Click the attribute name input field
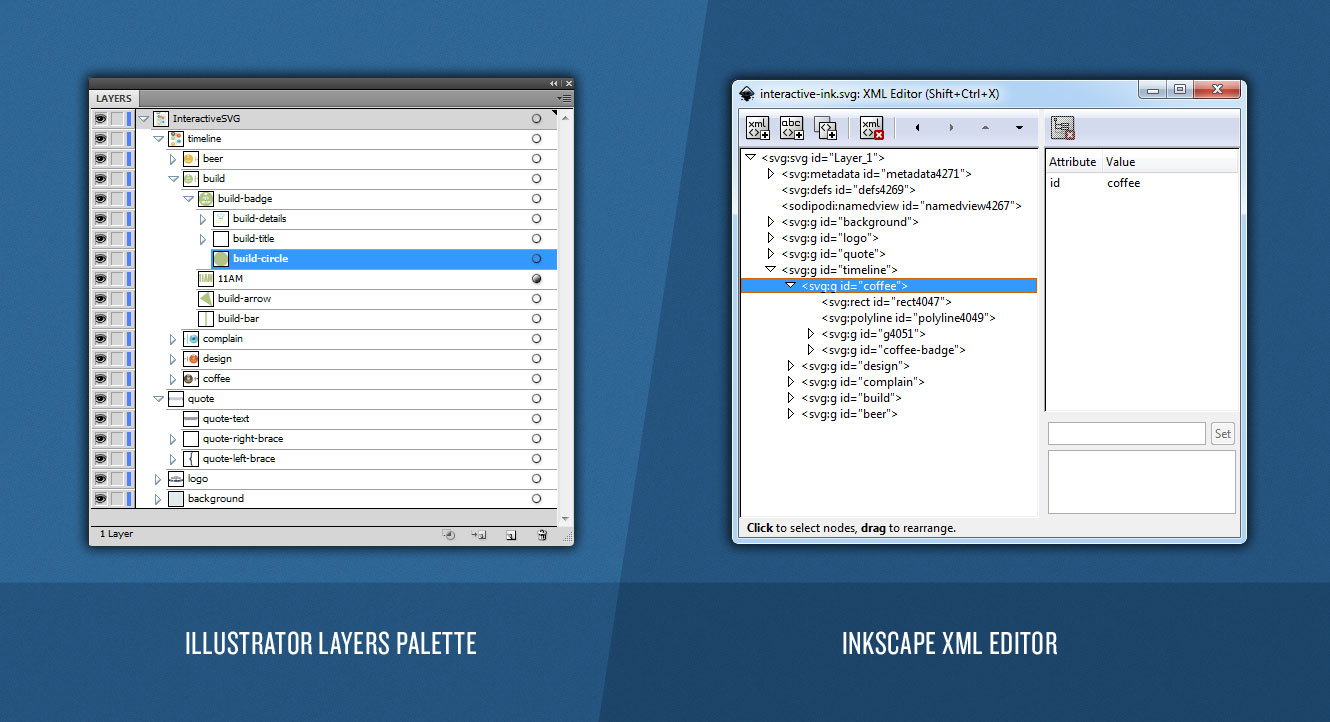This screenshot has height=722, width=1330. tap(1127, 434)
